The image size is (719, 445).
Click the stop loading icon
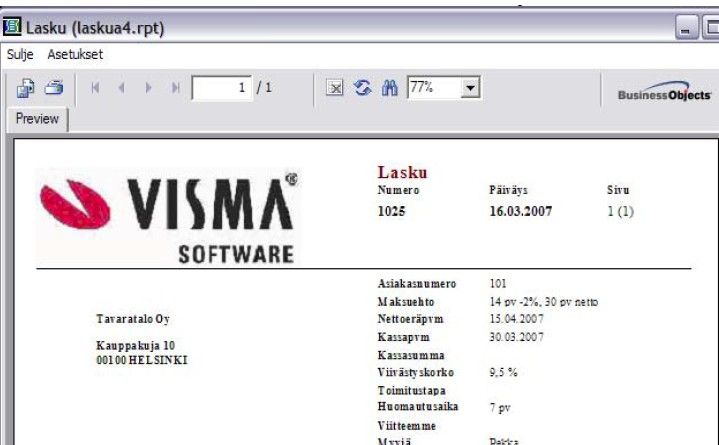pos(335,87)
